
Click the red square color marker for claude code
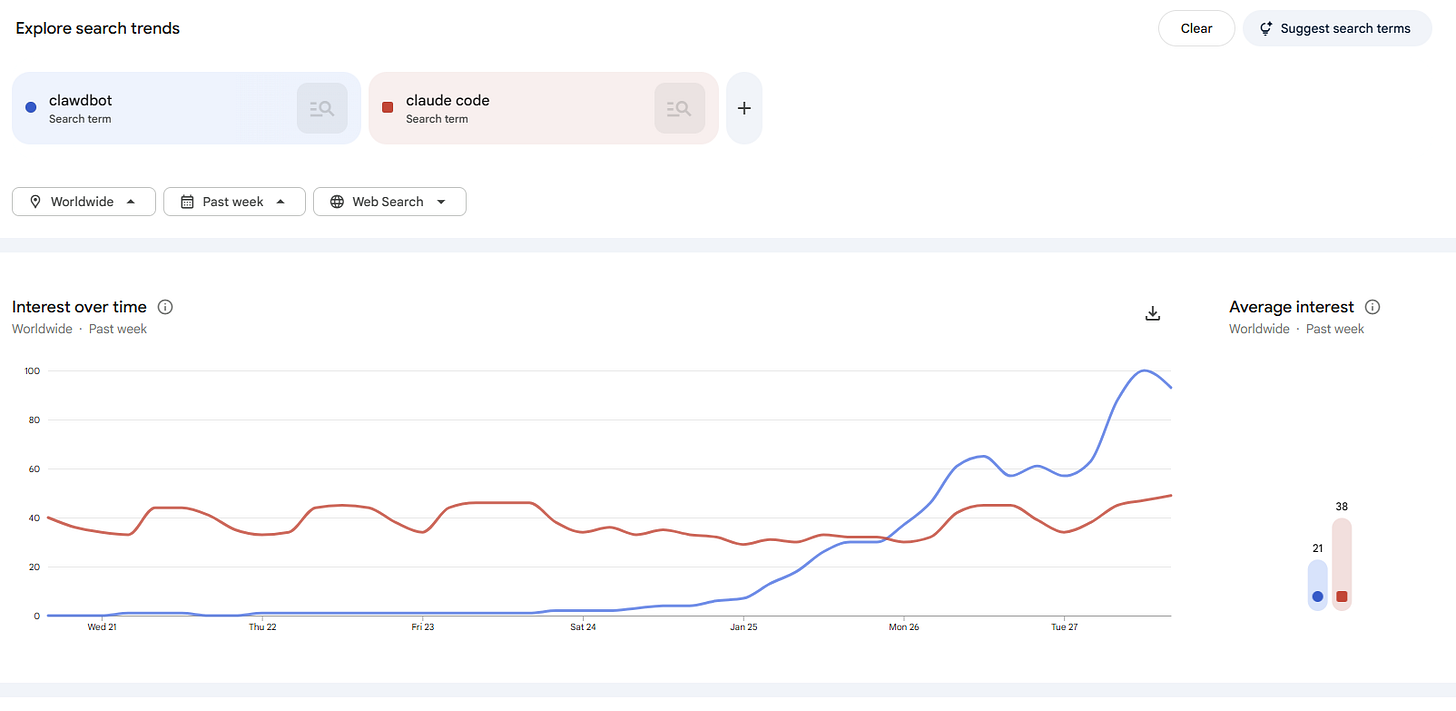(388, 107)
